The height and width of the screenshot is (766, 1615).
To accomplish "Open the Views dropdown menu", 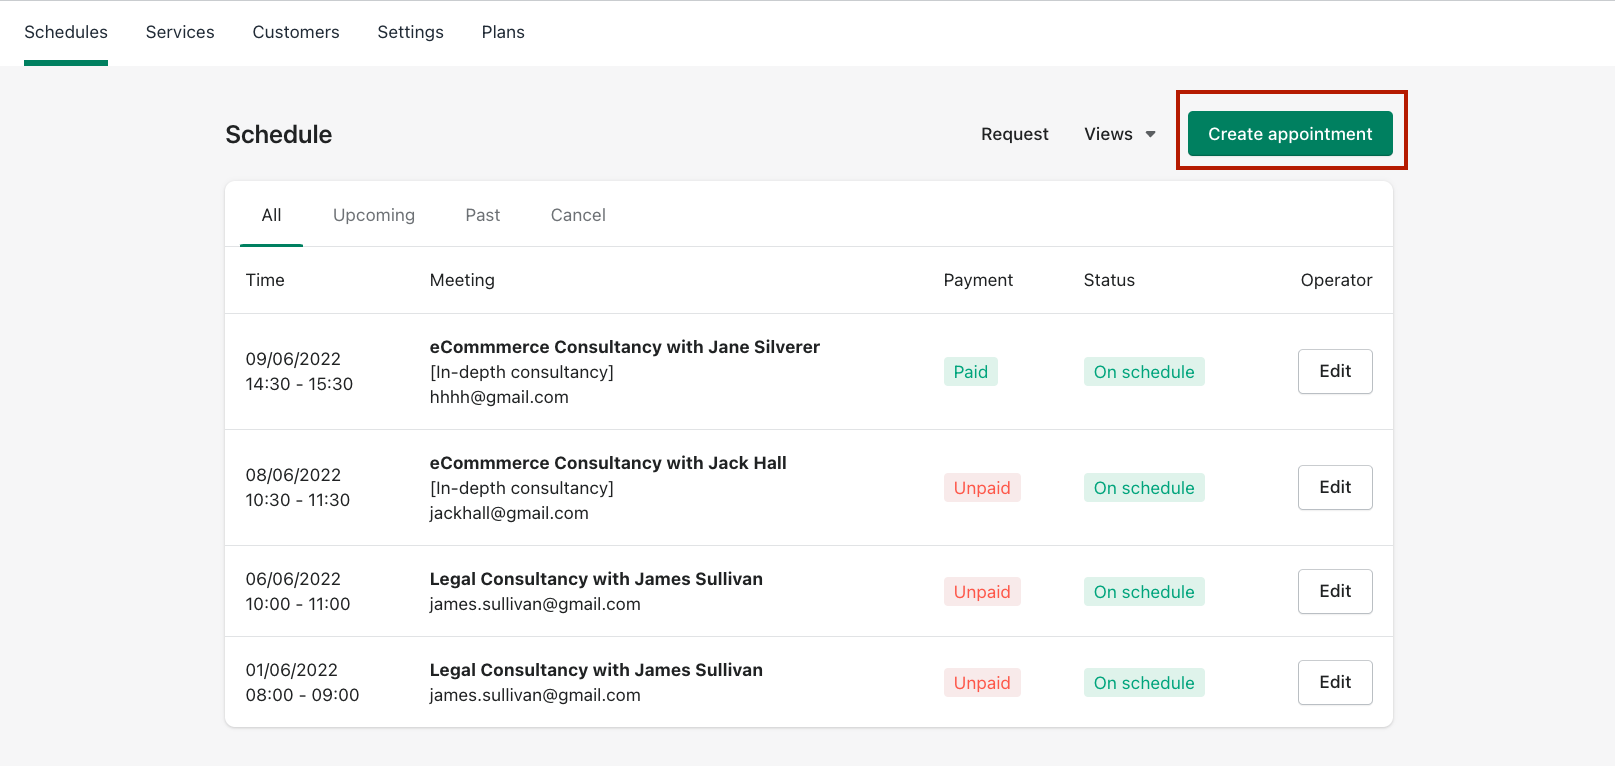I will 1119,134.
